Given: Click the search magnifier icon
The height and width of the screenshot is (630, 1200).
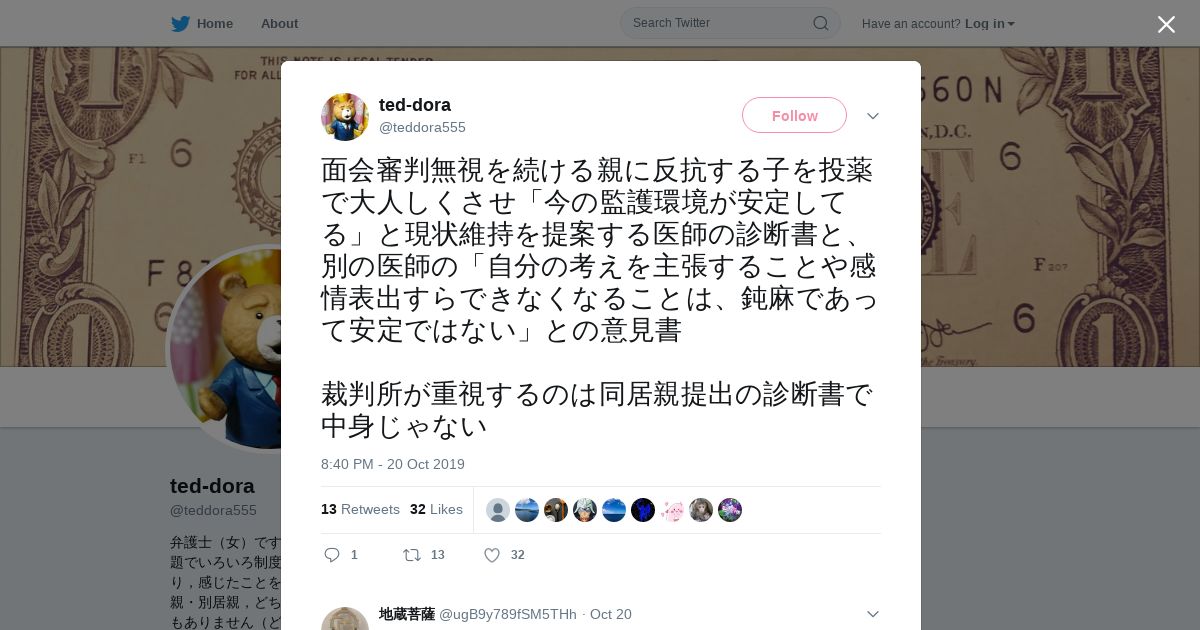Looking at the screenshot, I should click(820, 23).
